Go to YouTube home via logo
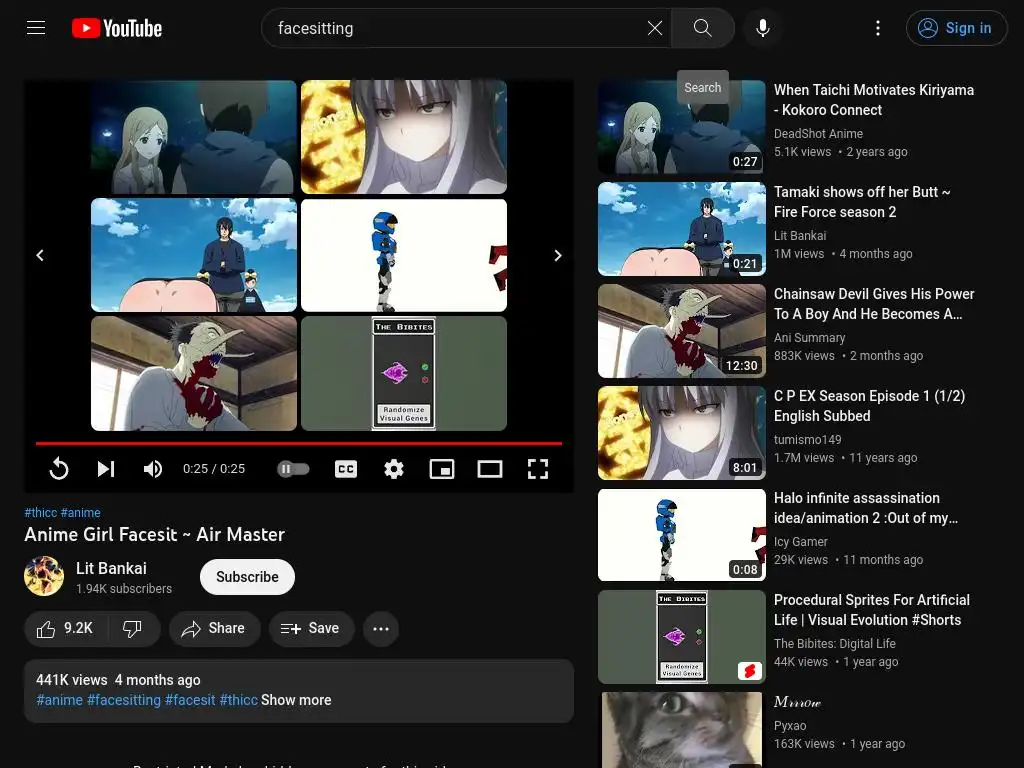 [117, 28]
